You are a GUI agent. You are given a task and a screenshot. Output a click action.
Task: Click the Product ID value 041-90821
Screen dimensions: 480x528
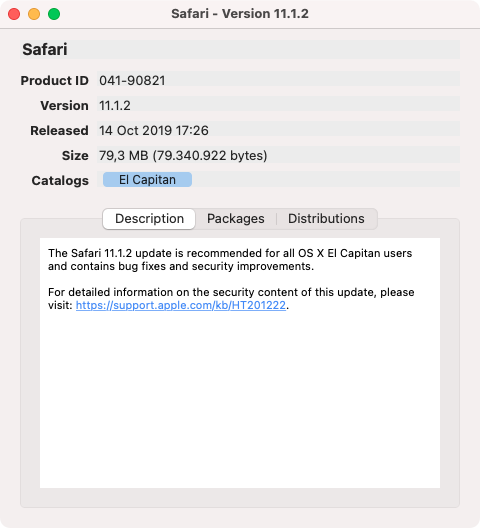278,80
